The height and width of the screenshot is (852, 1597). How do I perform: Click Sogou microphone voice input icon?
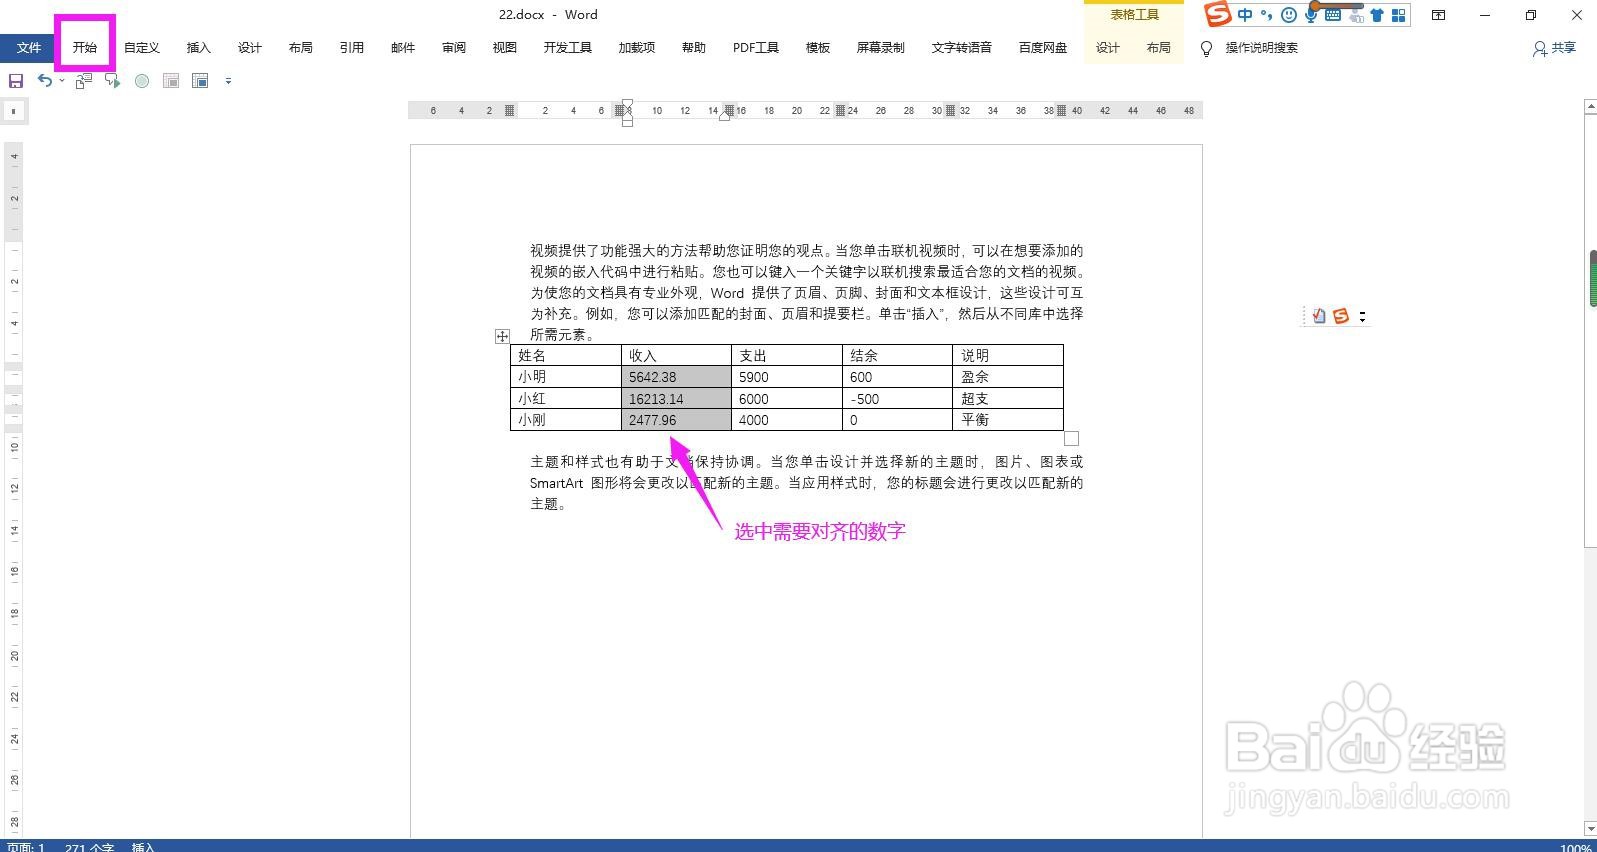tap(1311, 14)
